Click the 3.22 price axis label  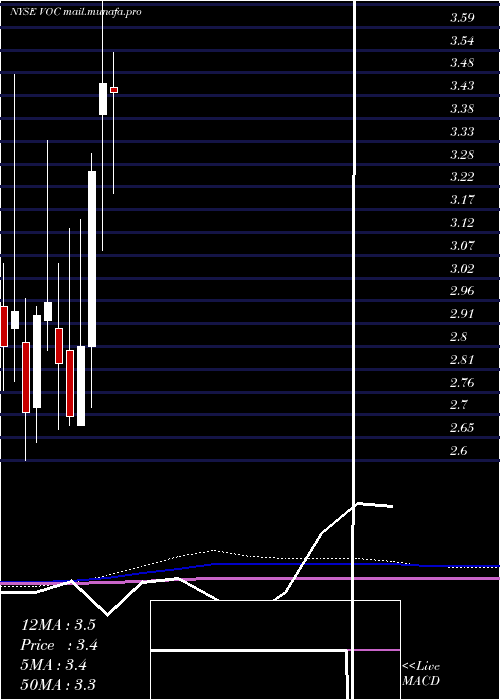point(462,177)
